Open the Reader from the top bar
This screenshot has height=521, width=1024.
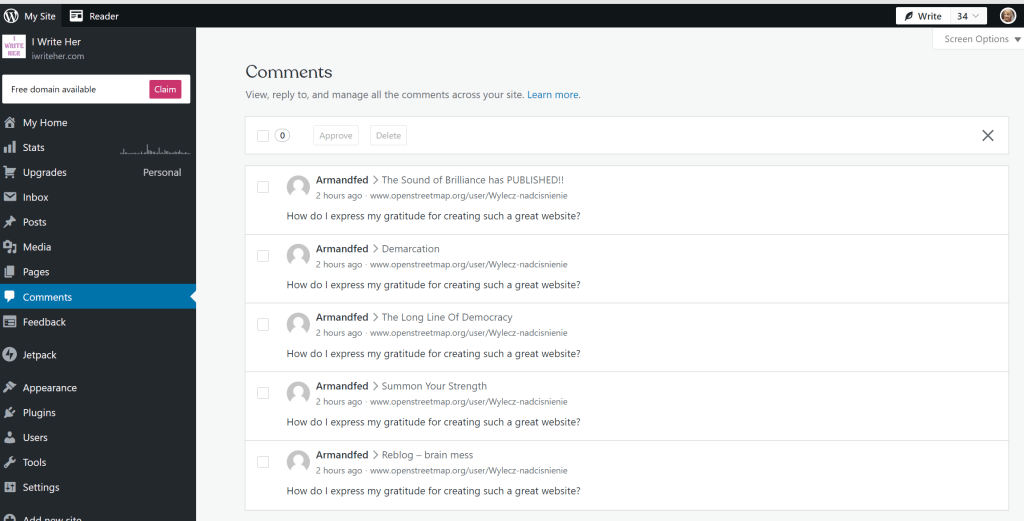94,16
